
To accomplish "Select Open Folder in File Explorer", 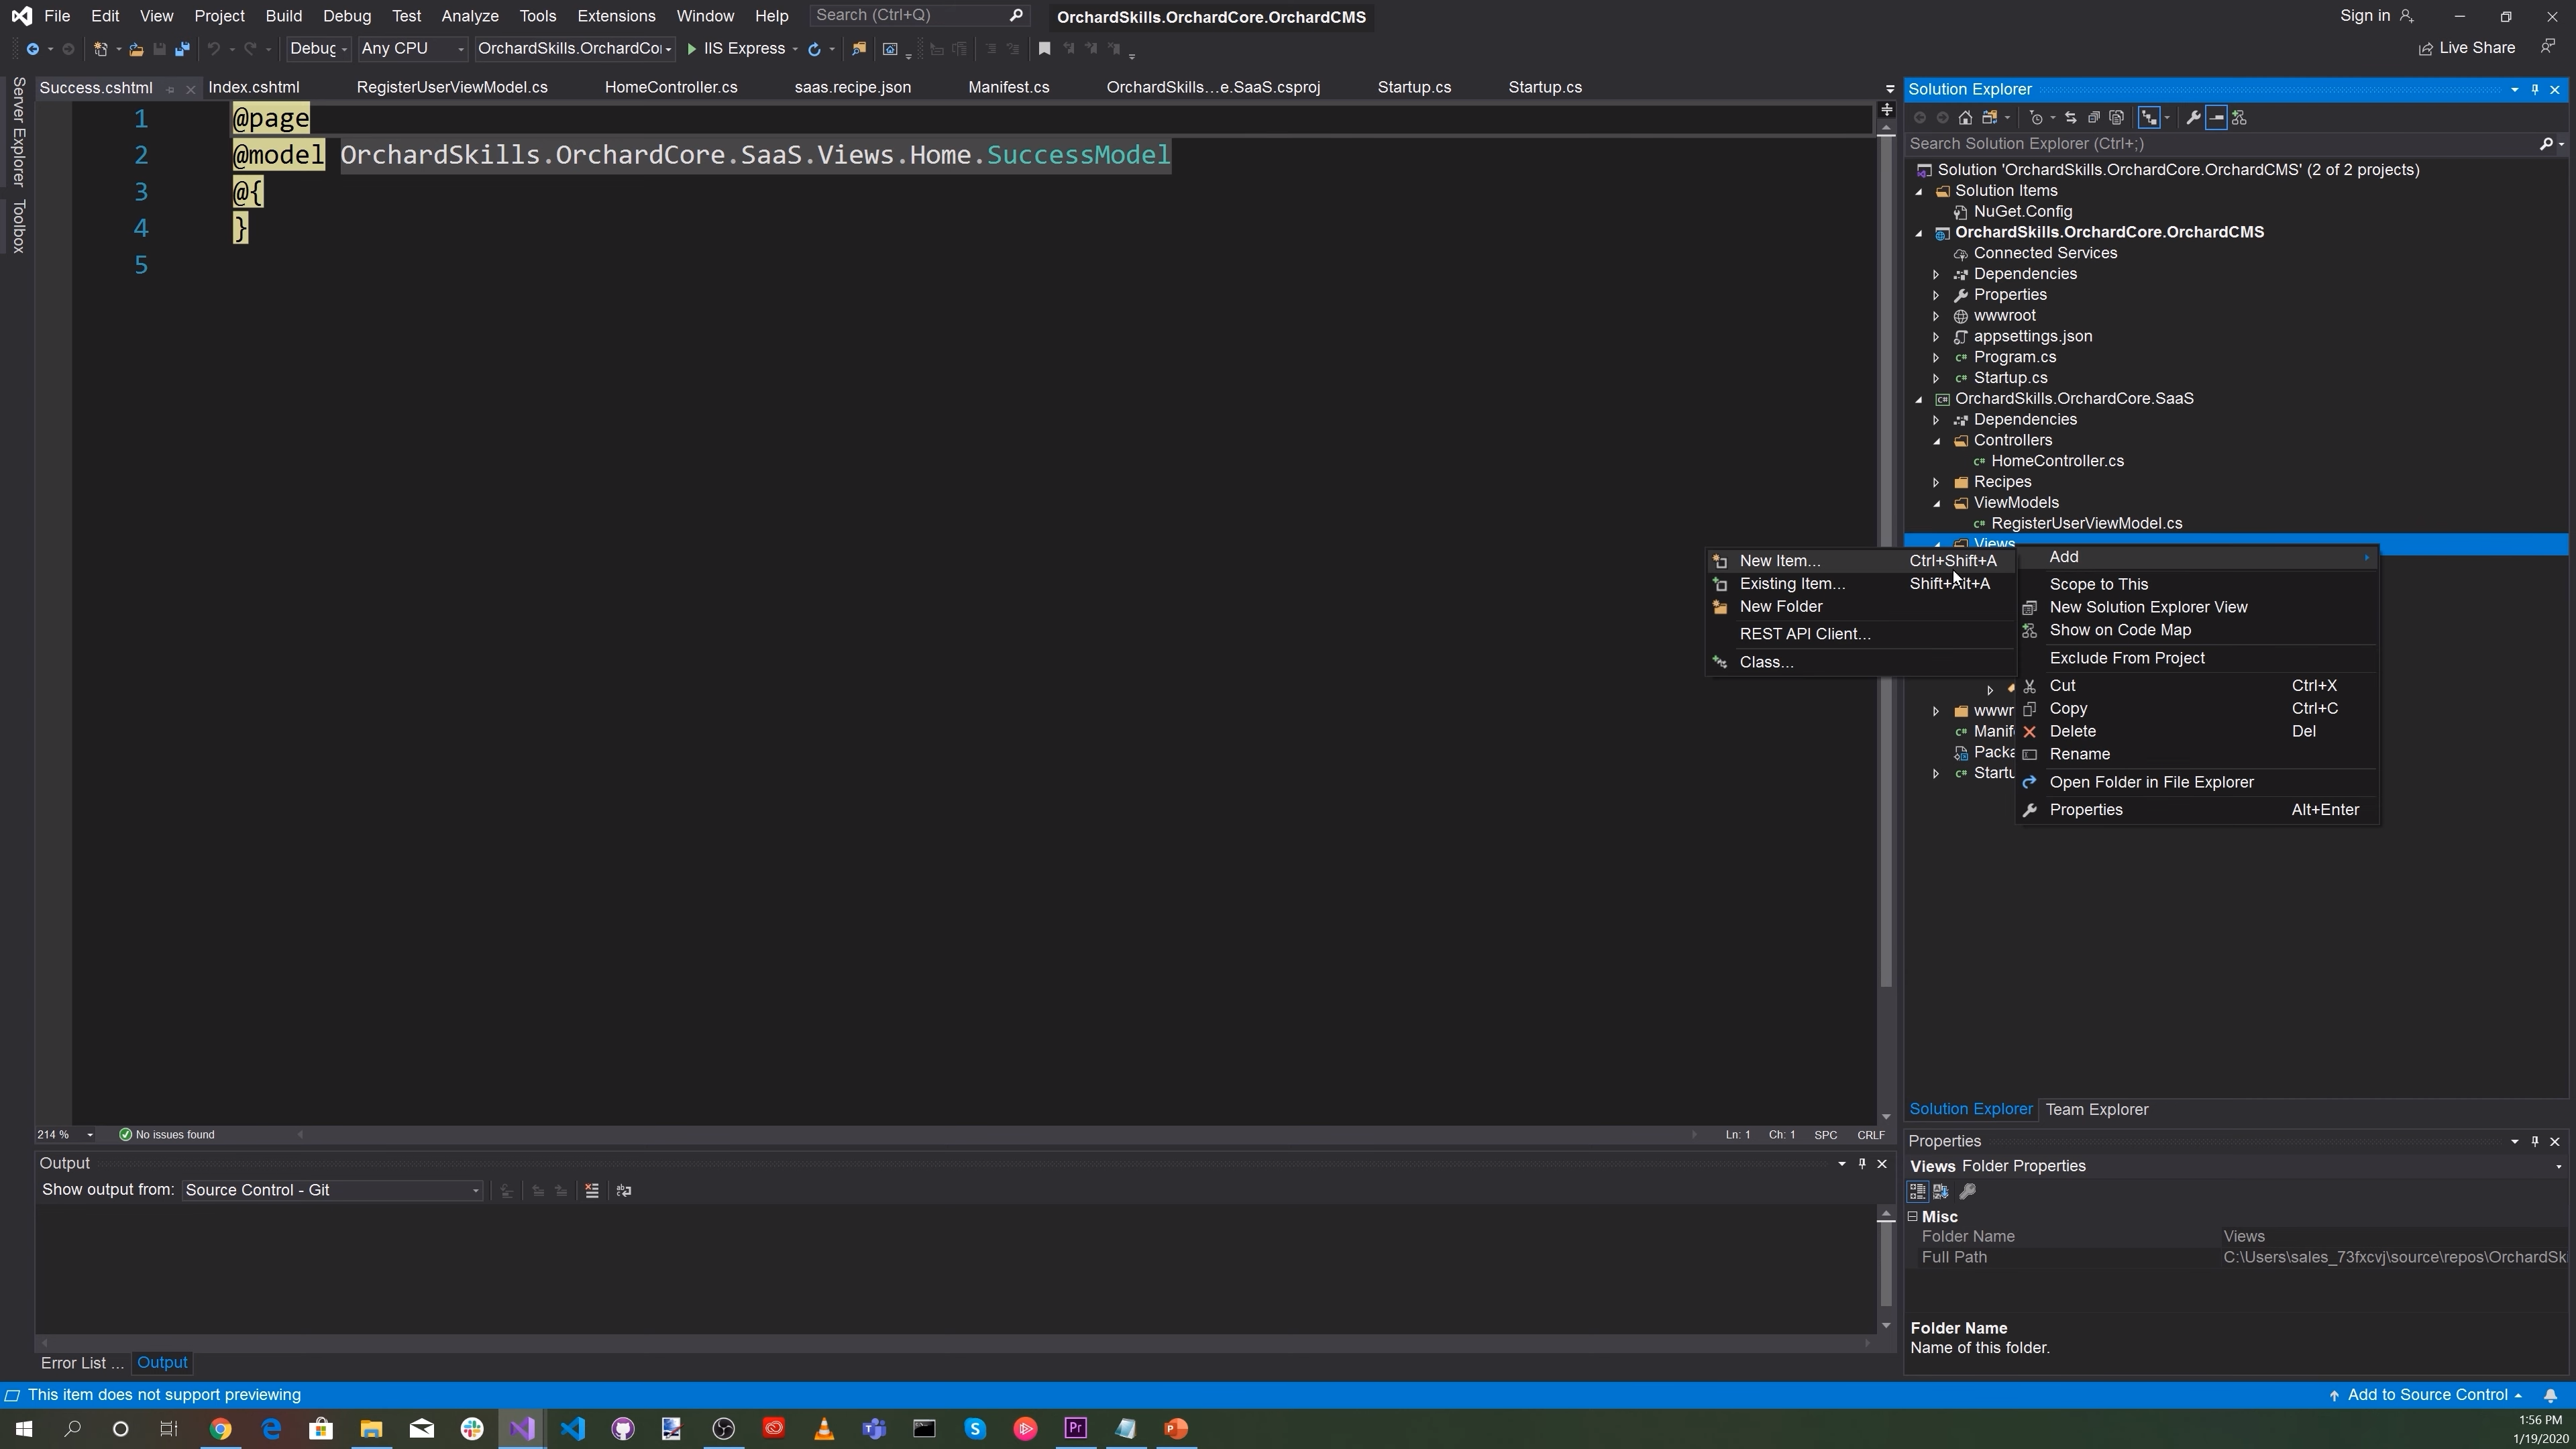I will click(2198, 782).
